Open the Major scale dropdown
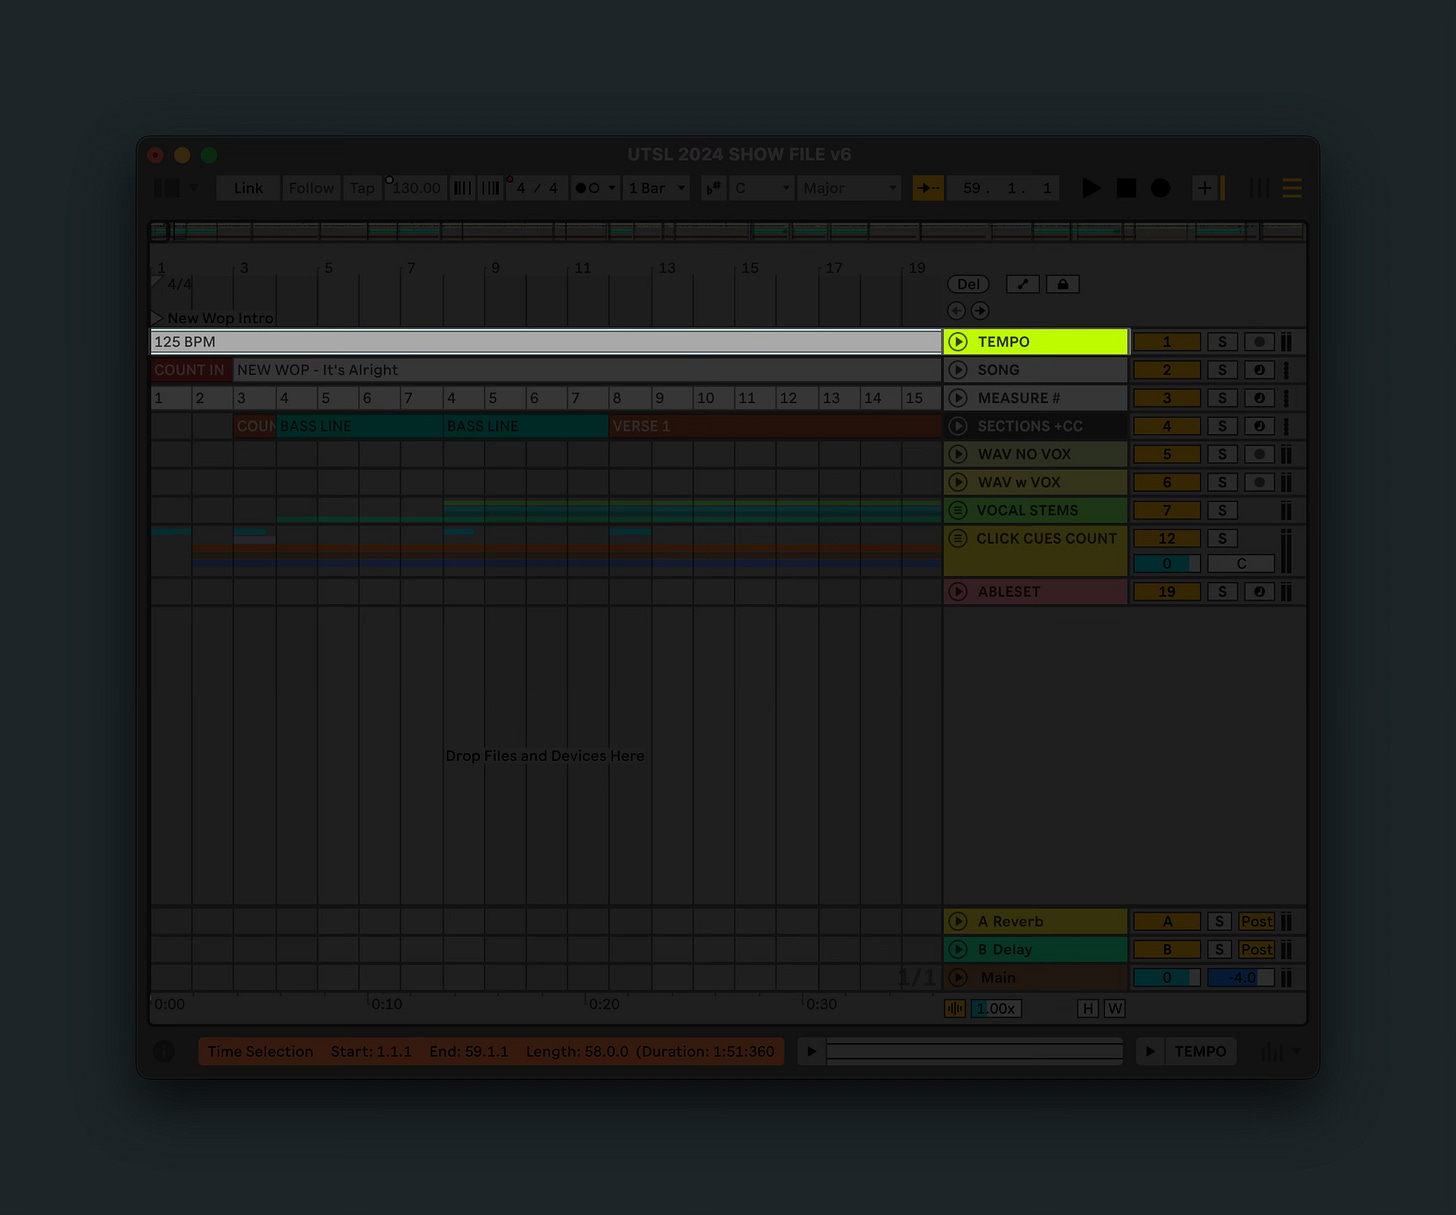The height and width of the screenshot is (1215, 1456). [849, 188]
